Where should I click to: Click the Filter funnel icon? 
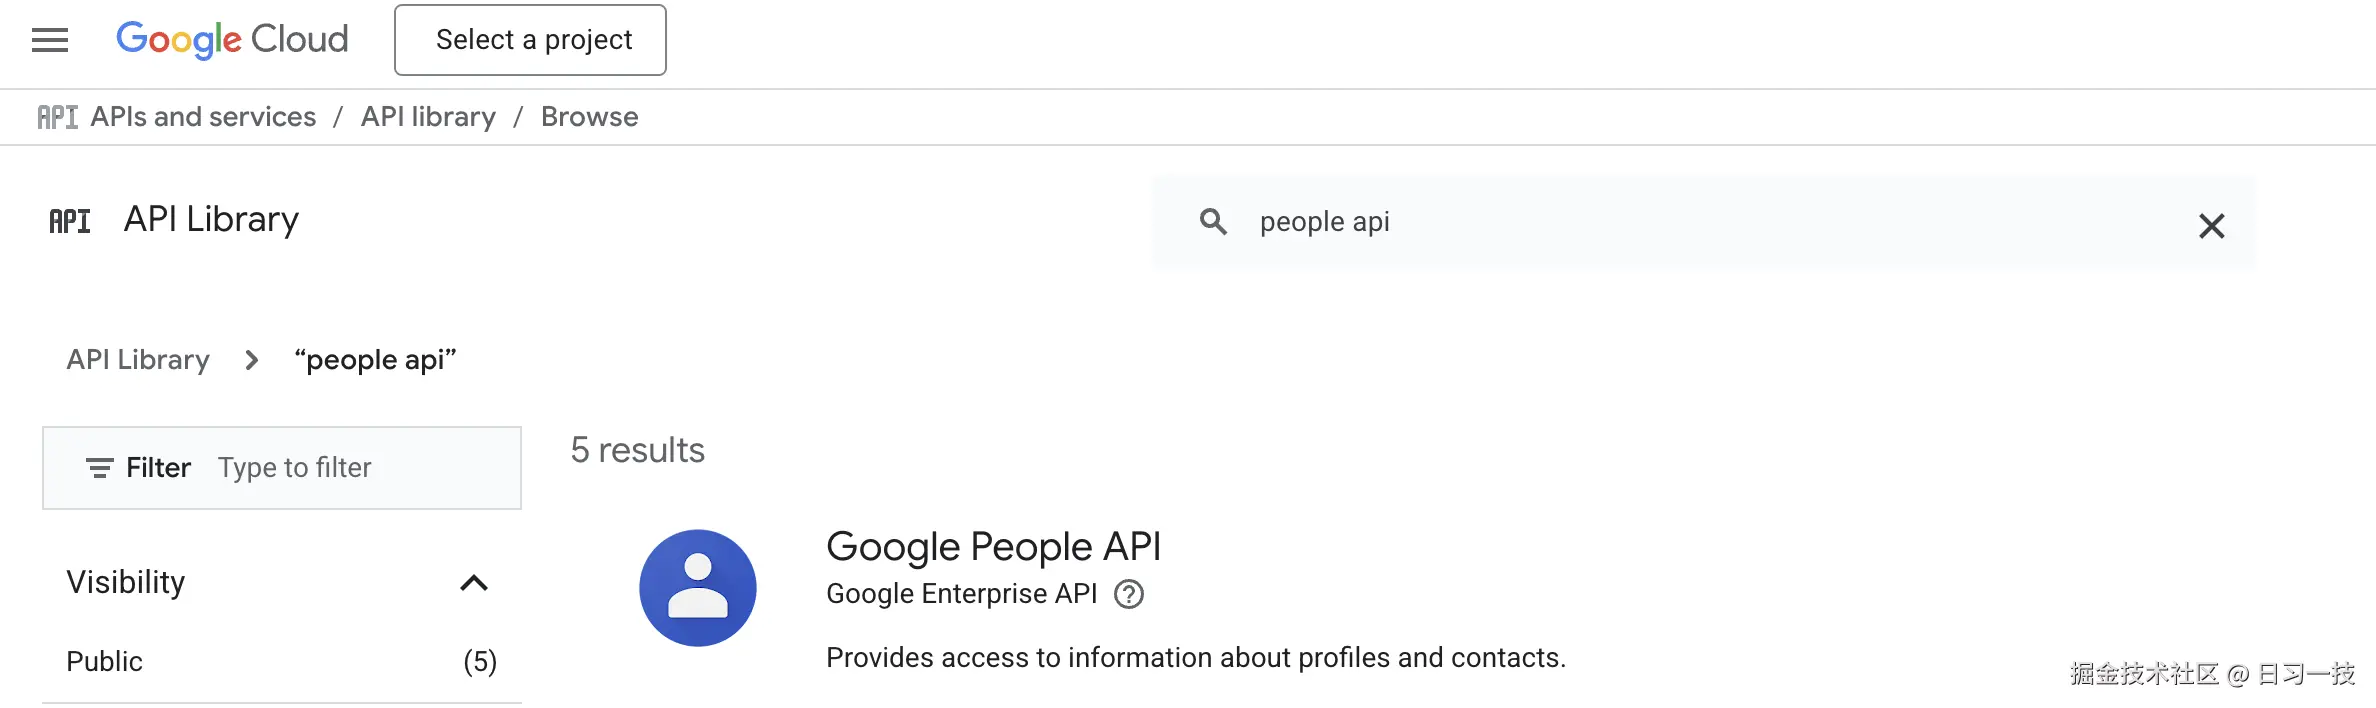98,467
